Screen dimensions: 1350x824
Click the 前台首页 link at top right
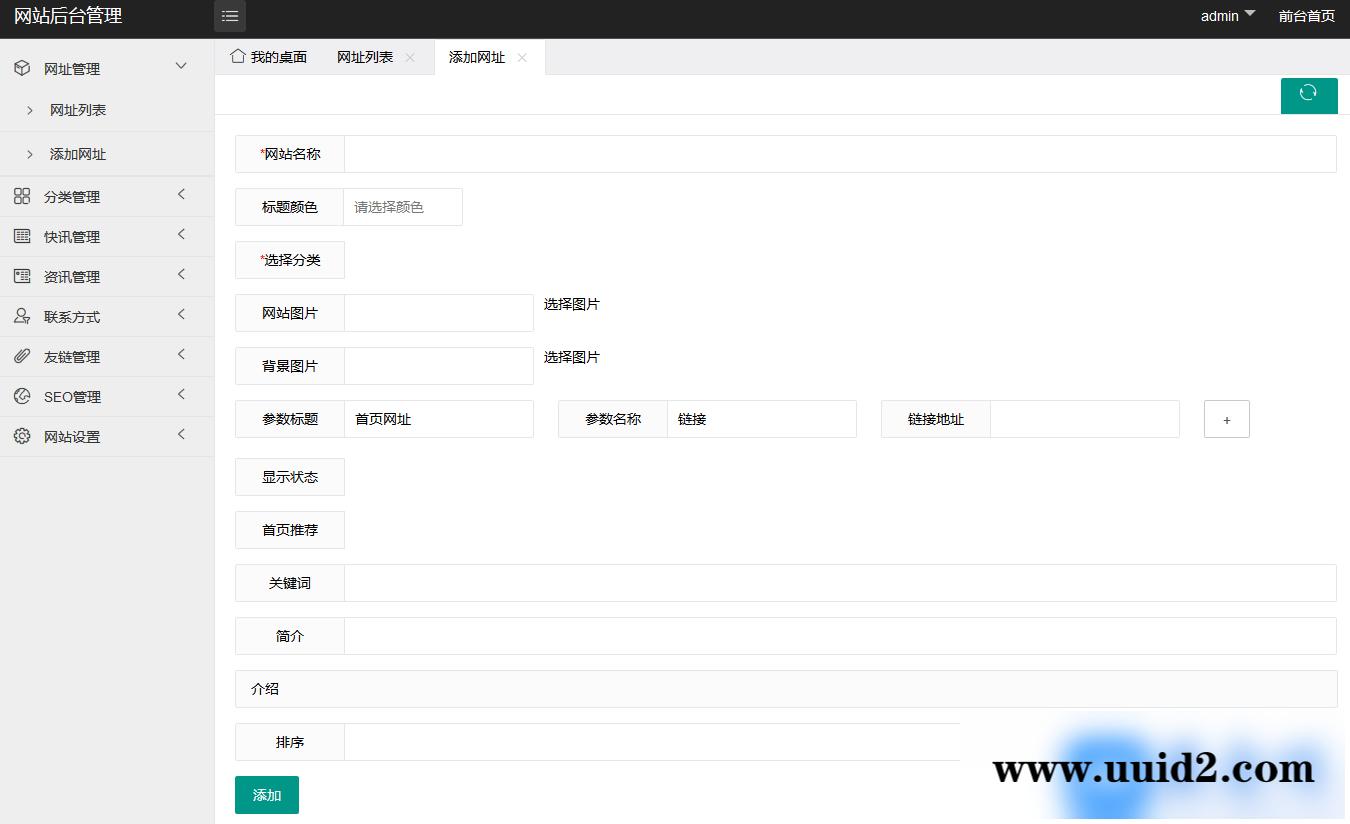coord(1306,16)
